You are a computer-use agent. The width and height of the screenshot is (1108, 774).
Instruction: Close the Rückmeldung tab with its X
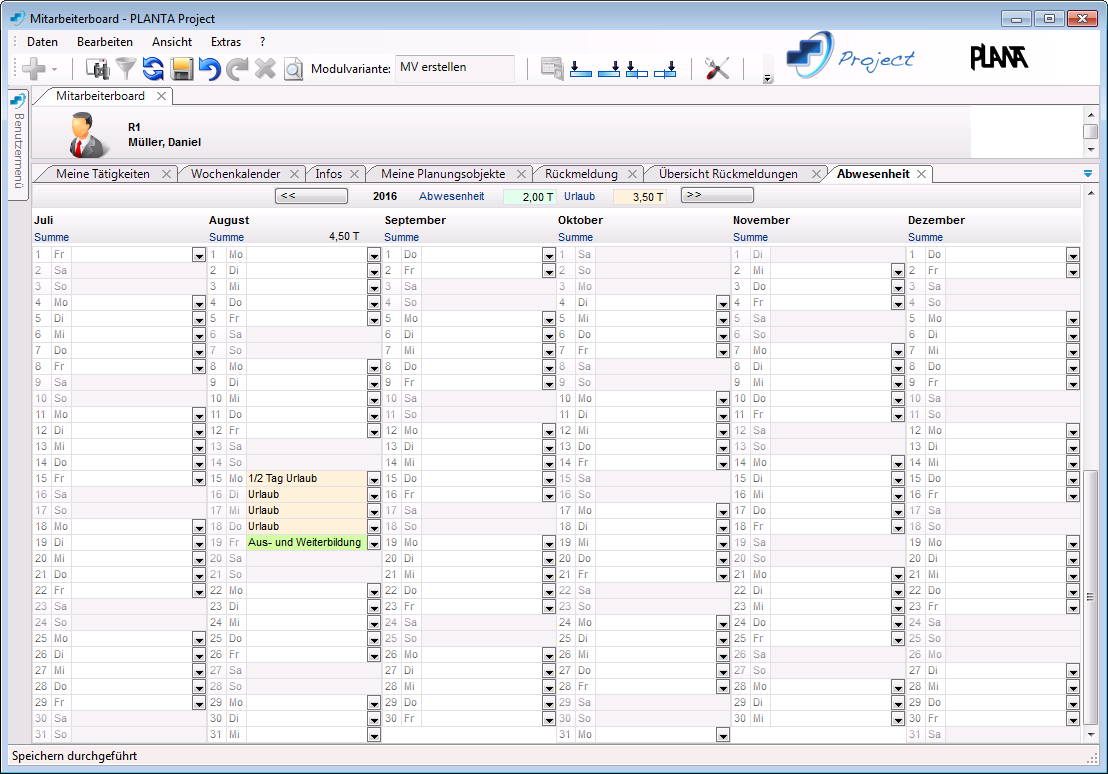633,174
